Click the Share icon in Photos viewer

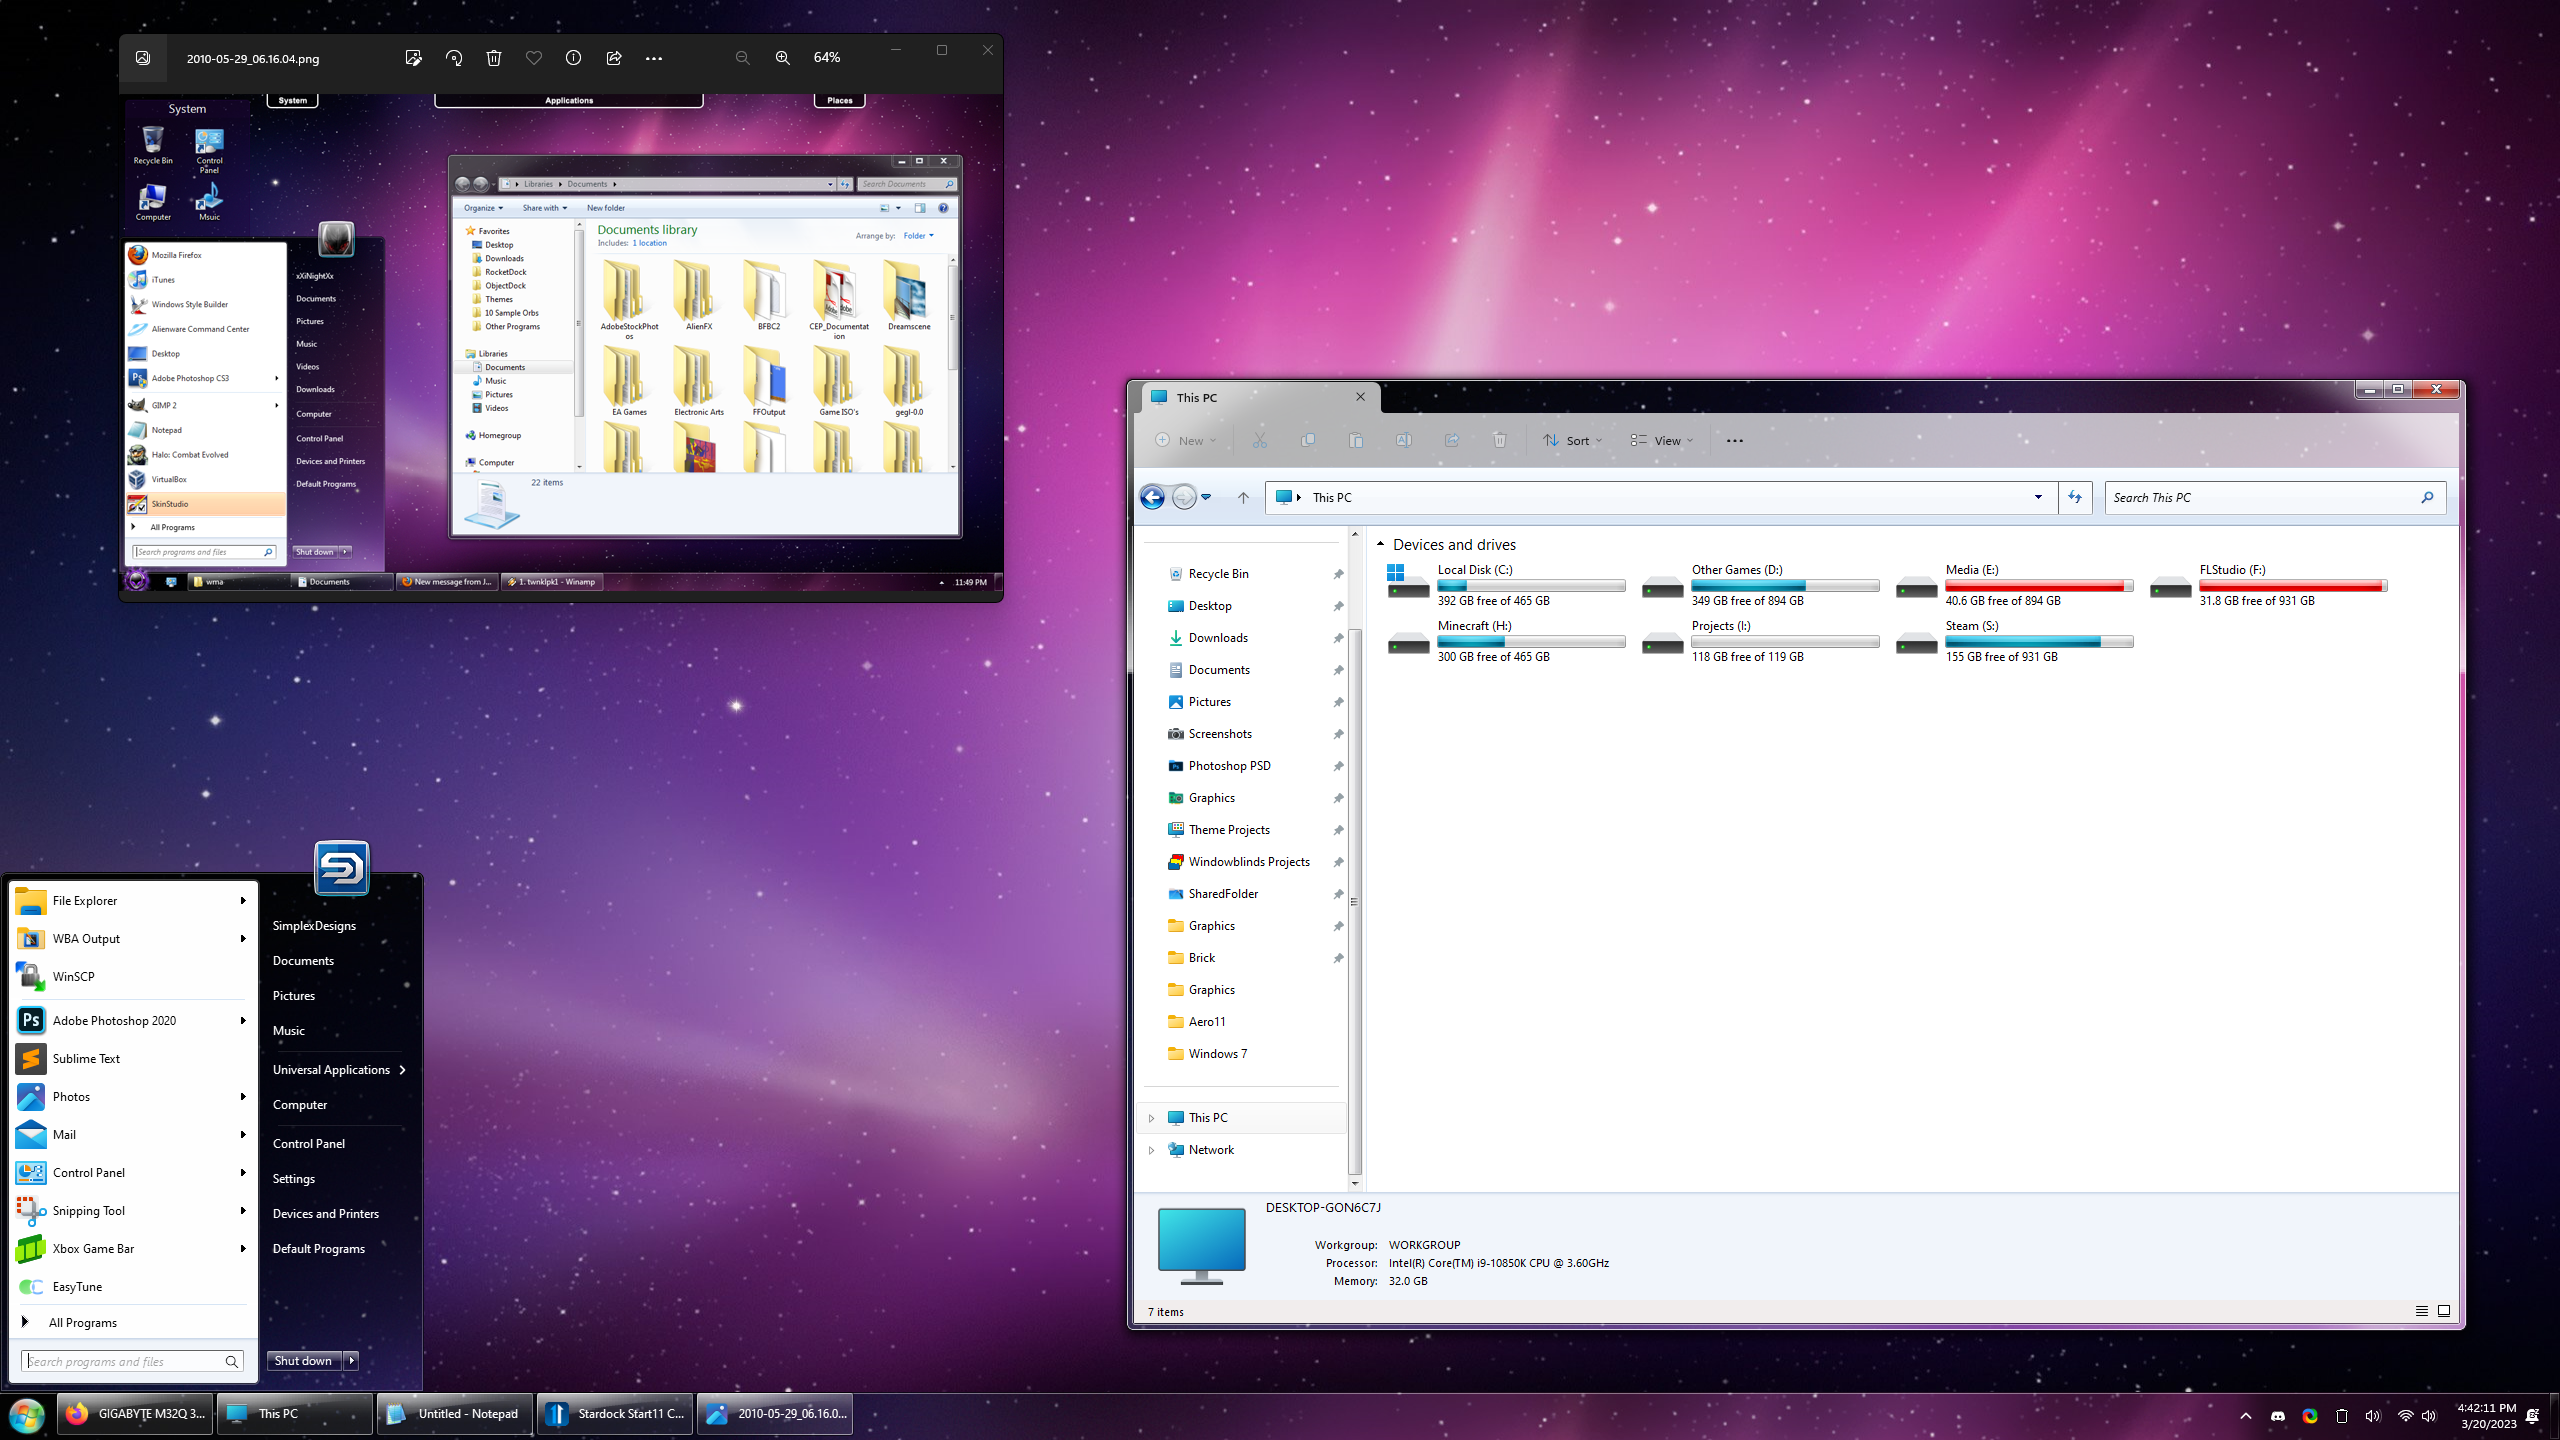[x=614, y=58]
